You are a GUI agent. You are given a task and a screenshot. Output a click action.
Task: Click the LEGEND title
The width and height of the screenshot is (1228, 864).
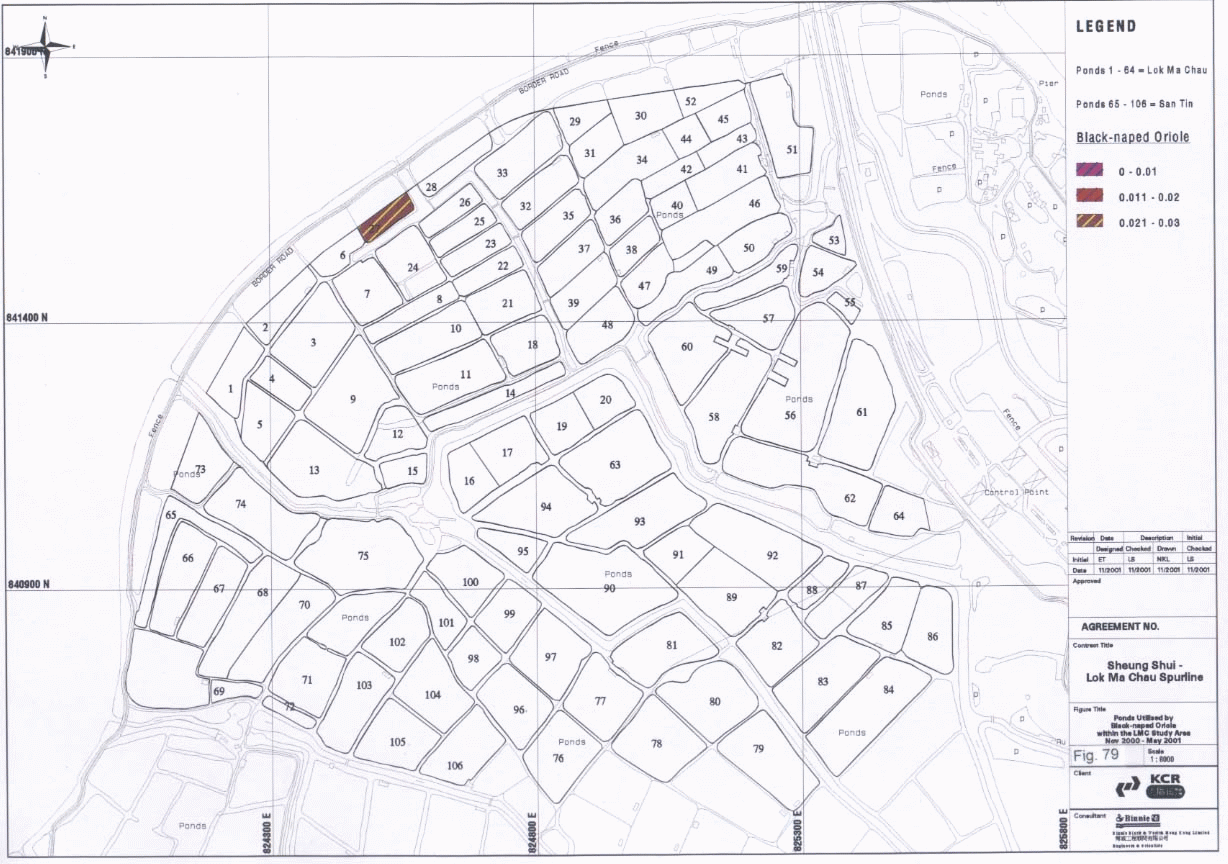point(1105,27)
